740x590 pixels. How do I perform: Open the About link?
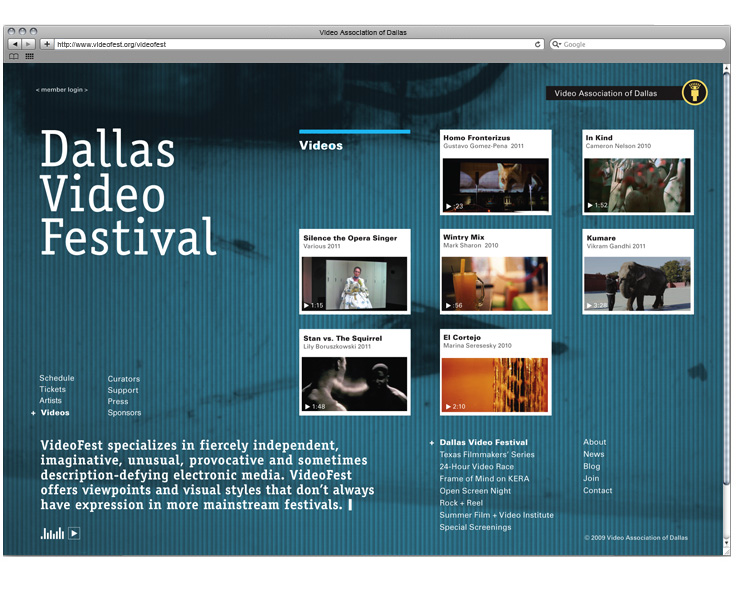pos(595,442)
